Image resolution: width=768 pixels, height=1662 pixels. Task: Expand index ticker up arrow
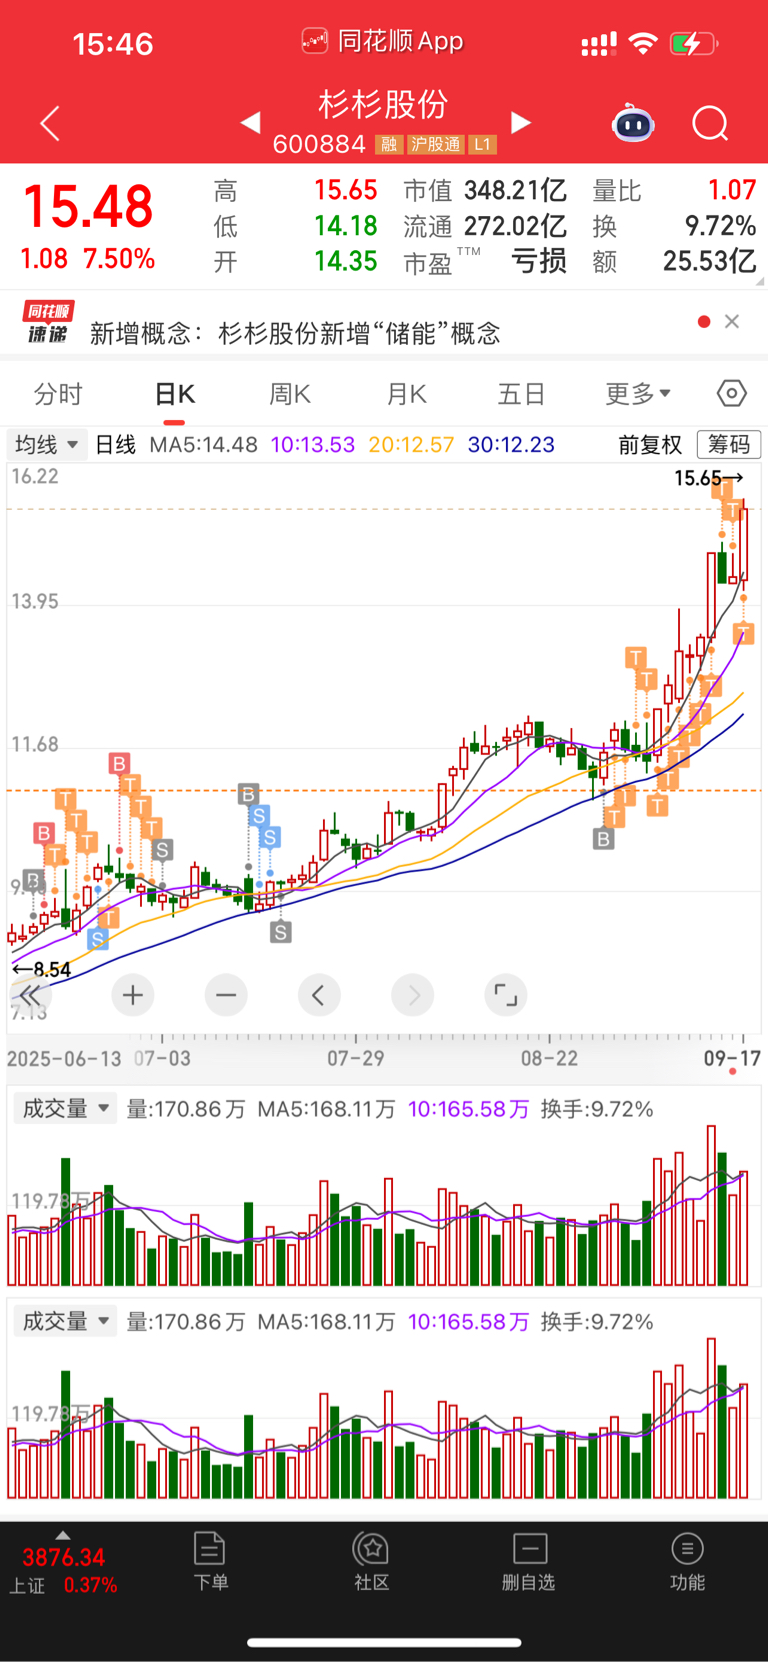coord(62,1535)
